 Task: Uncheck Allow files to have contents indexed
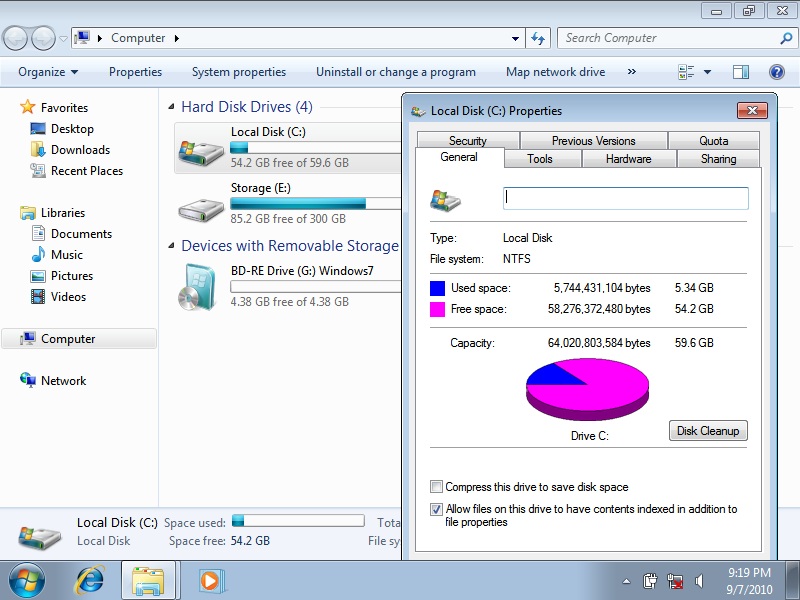436,509
